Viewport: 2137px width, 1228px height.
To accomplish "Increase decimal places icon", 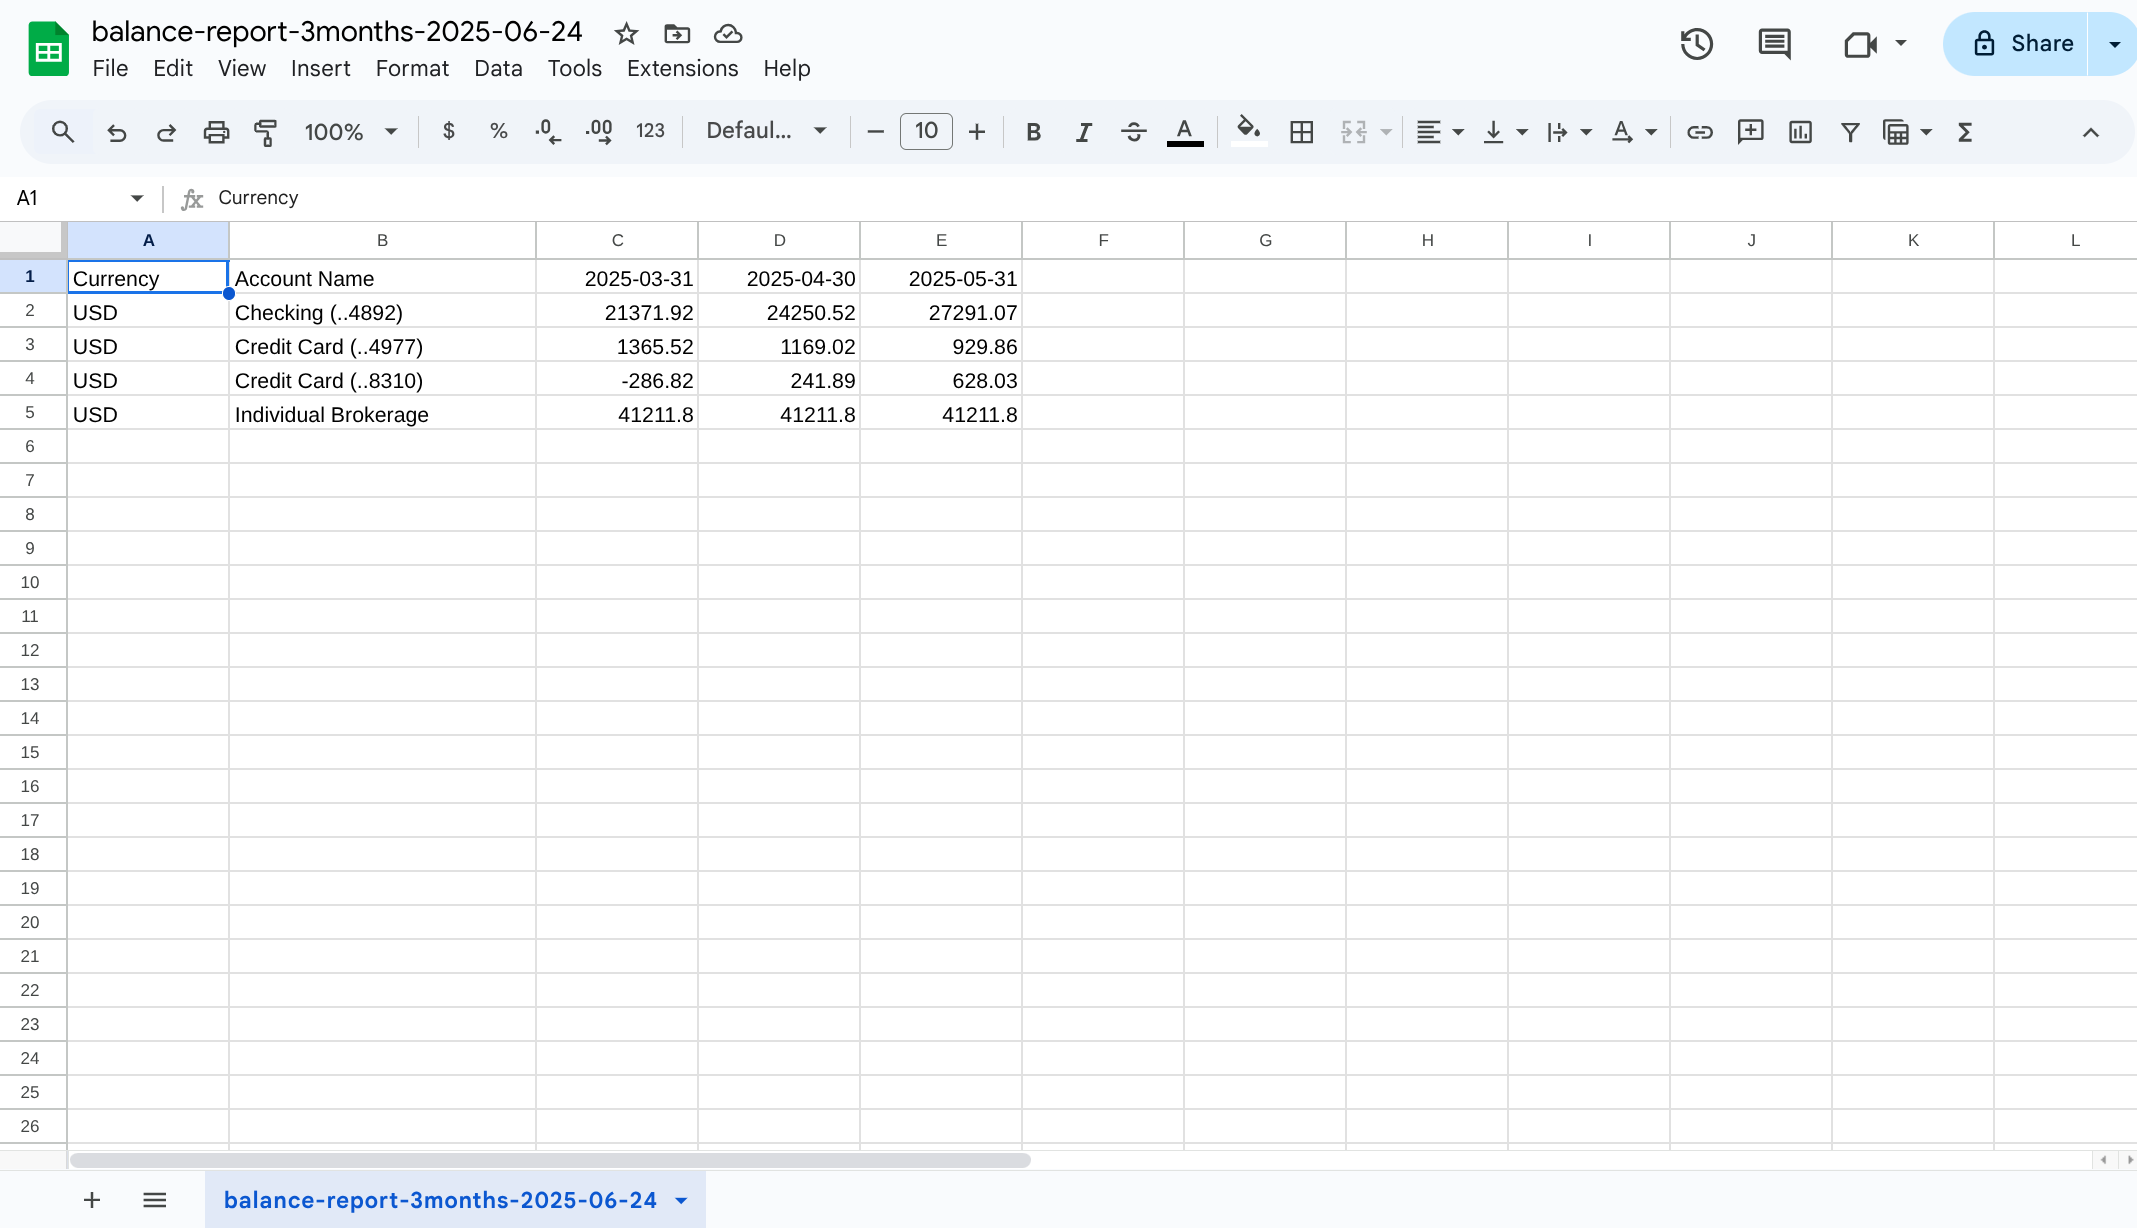I will tap(599, 132).
